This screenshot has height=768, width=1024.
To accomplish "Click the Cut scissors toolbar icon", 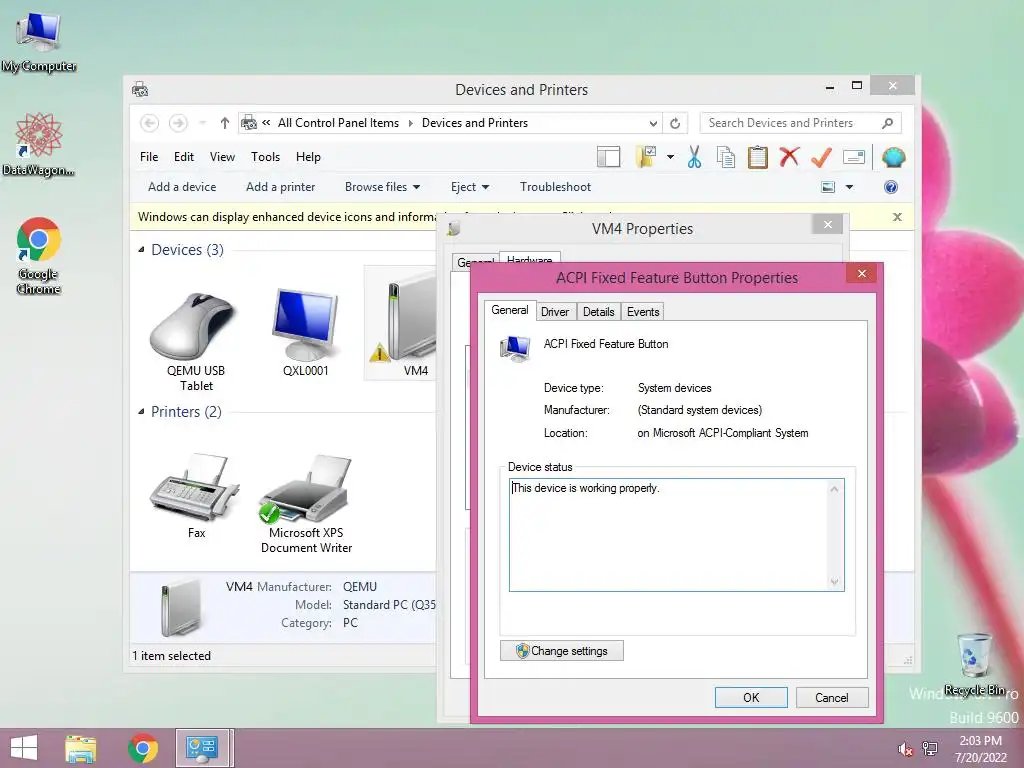I will click(694, 157).
